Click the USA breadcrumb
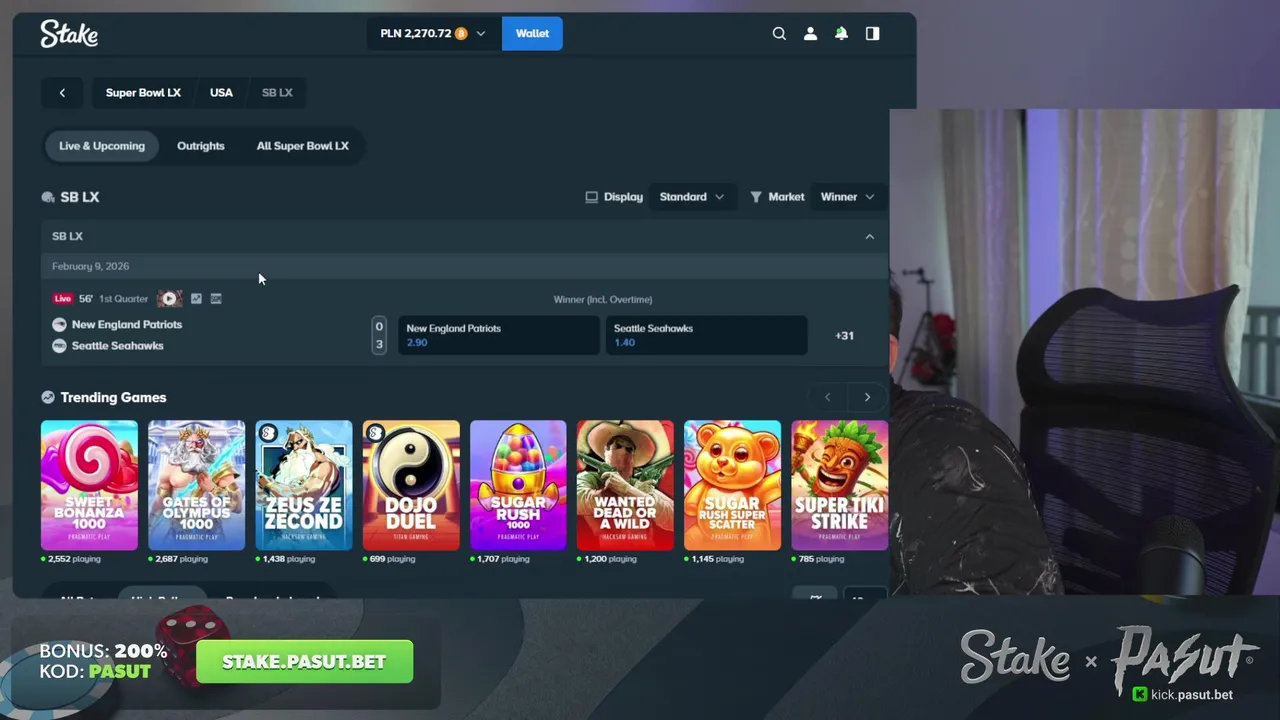 point(221,92)
